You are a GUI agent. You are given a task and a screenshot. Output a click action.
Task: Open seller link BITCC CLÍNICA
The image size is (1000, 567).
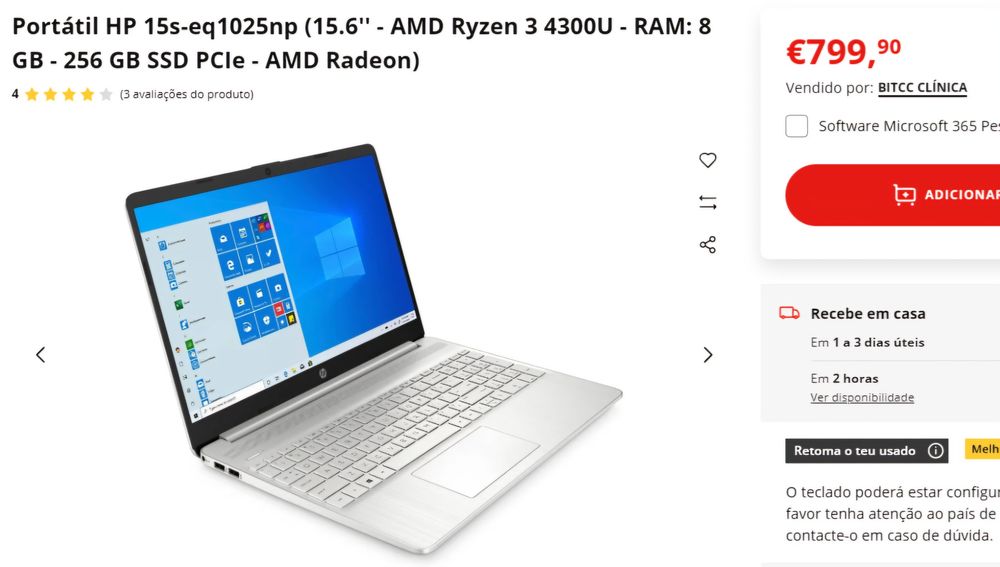coord(922,87)
